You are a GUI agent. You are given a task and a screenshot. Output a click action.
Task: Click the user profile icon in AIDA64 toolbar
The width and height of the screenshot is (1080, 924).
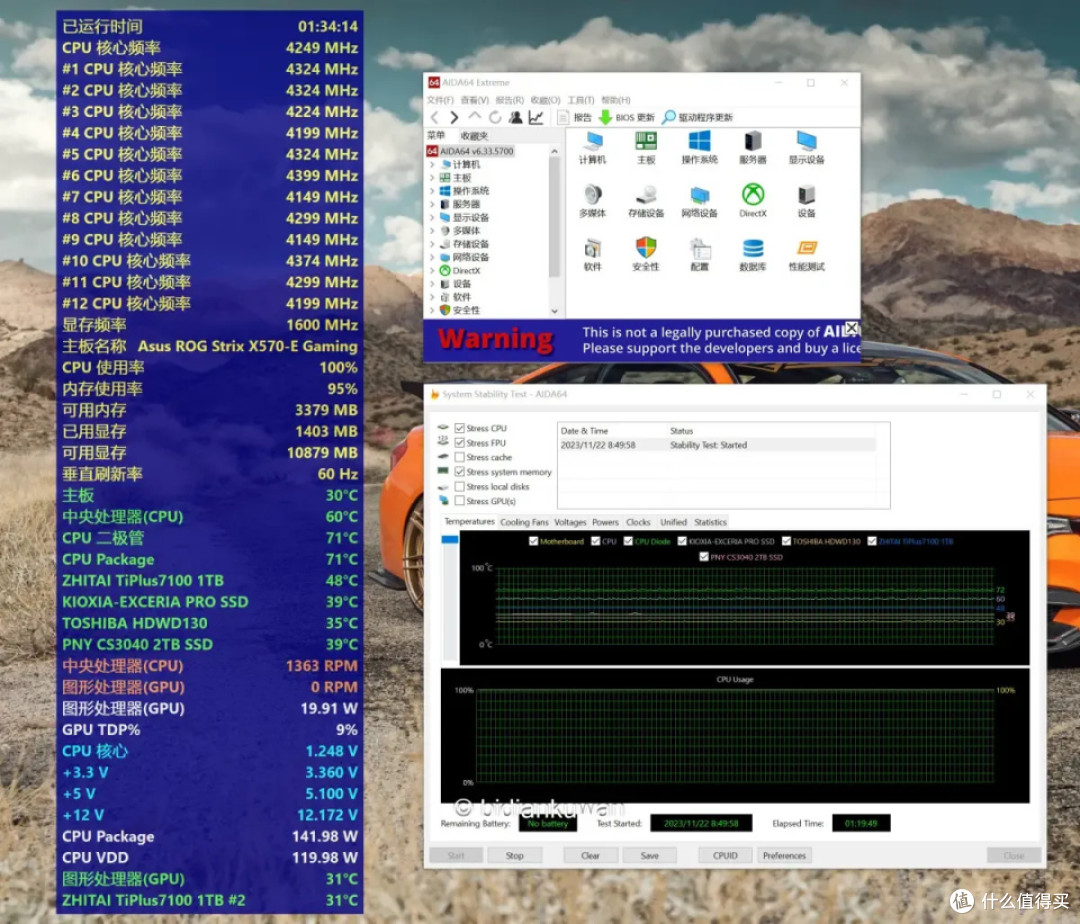tap(515, 118)
